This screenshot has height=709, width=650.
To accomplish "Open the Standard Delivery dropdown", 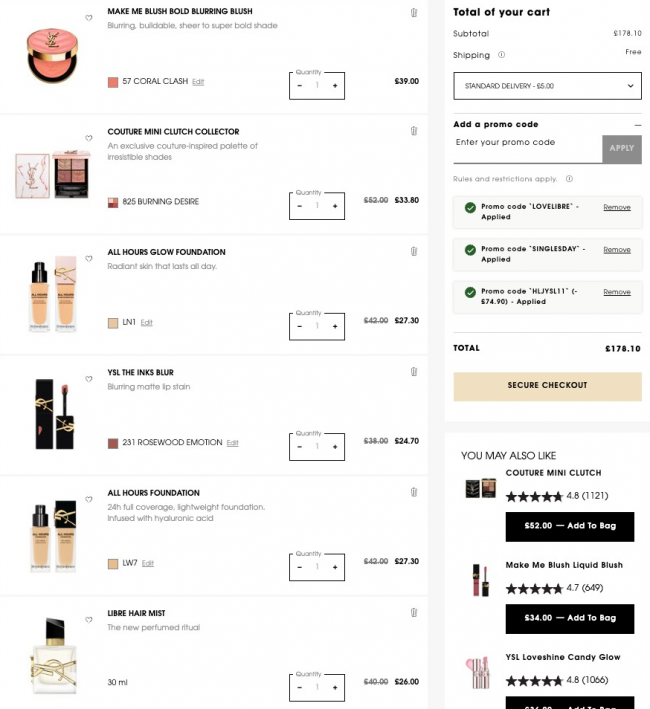I will tap(547, 86).
